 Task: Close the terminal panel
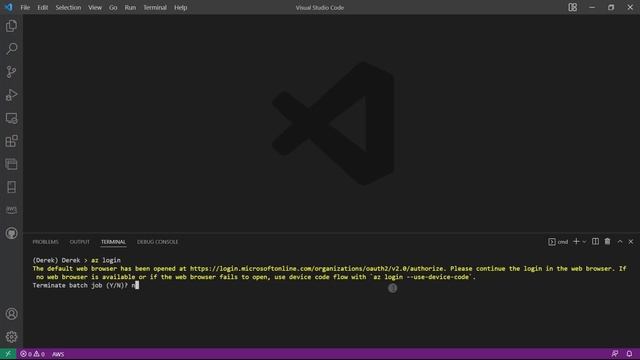point(631,242)
